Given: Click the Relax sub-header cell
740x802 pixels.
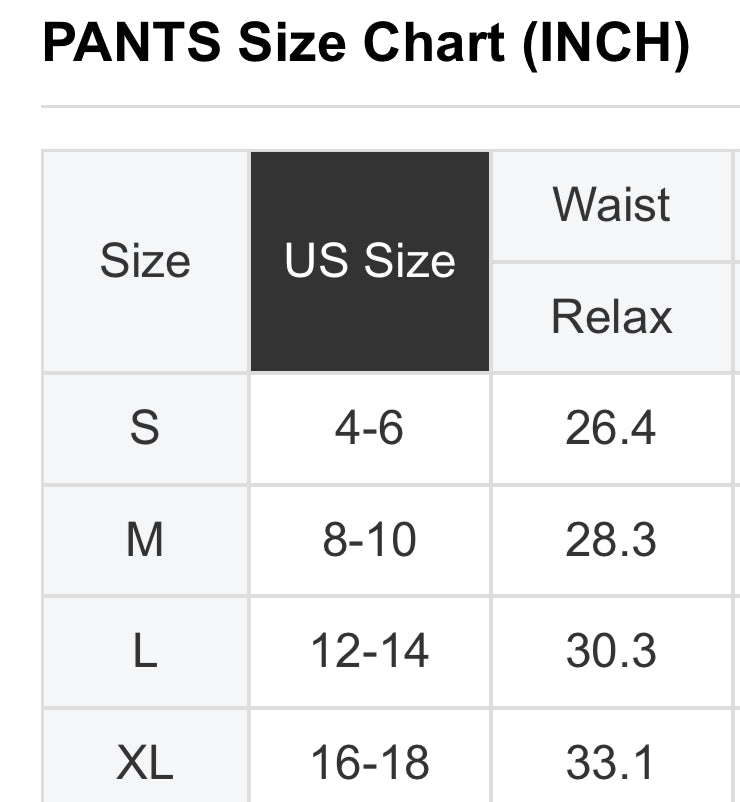Looking at the screenshot, I should click(611, 317).
